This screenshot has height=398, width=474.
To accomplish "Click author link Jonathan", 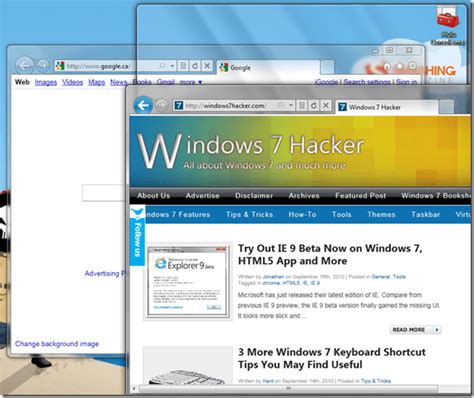I will (x=273, y=277).
